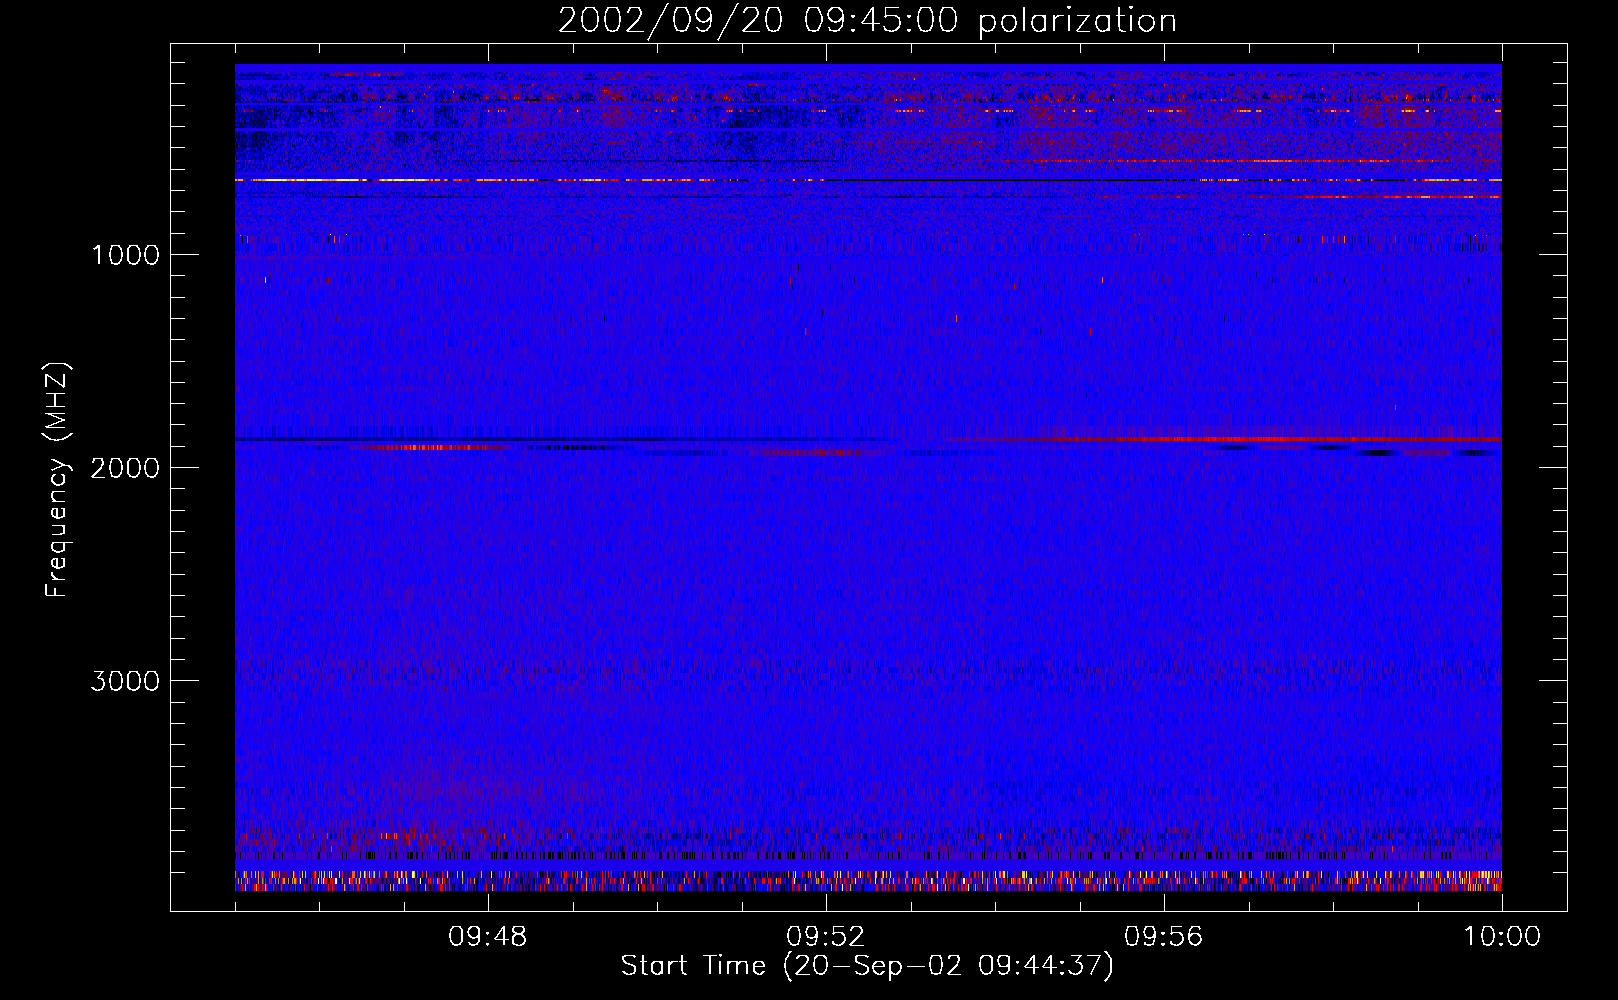Select the 3000 frequency axis label
Image resolution: width=1618 pixels, height=1000 pixels.
point(125,681)
